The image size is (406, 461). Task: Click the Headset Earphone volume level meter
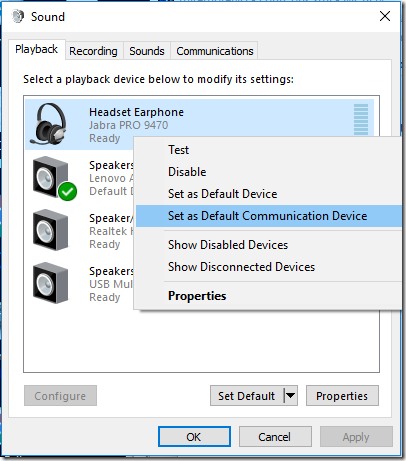361,119
